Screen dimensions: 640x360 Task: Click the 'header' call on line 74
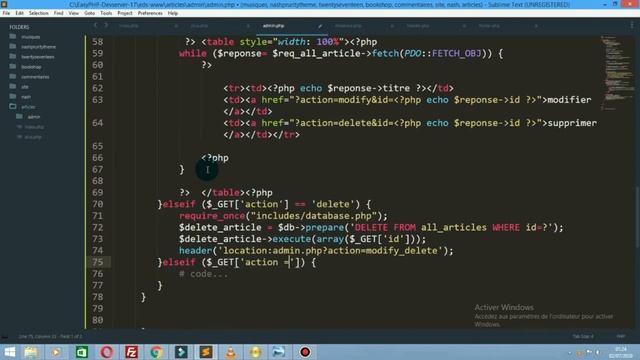(x=195, y=251)
